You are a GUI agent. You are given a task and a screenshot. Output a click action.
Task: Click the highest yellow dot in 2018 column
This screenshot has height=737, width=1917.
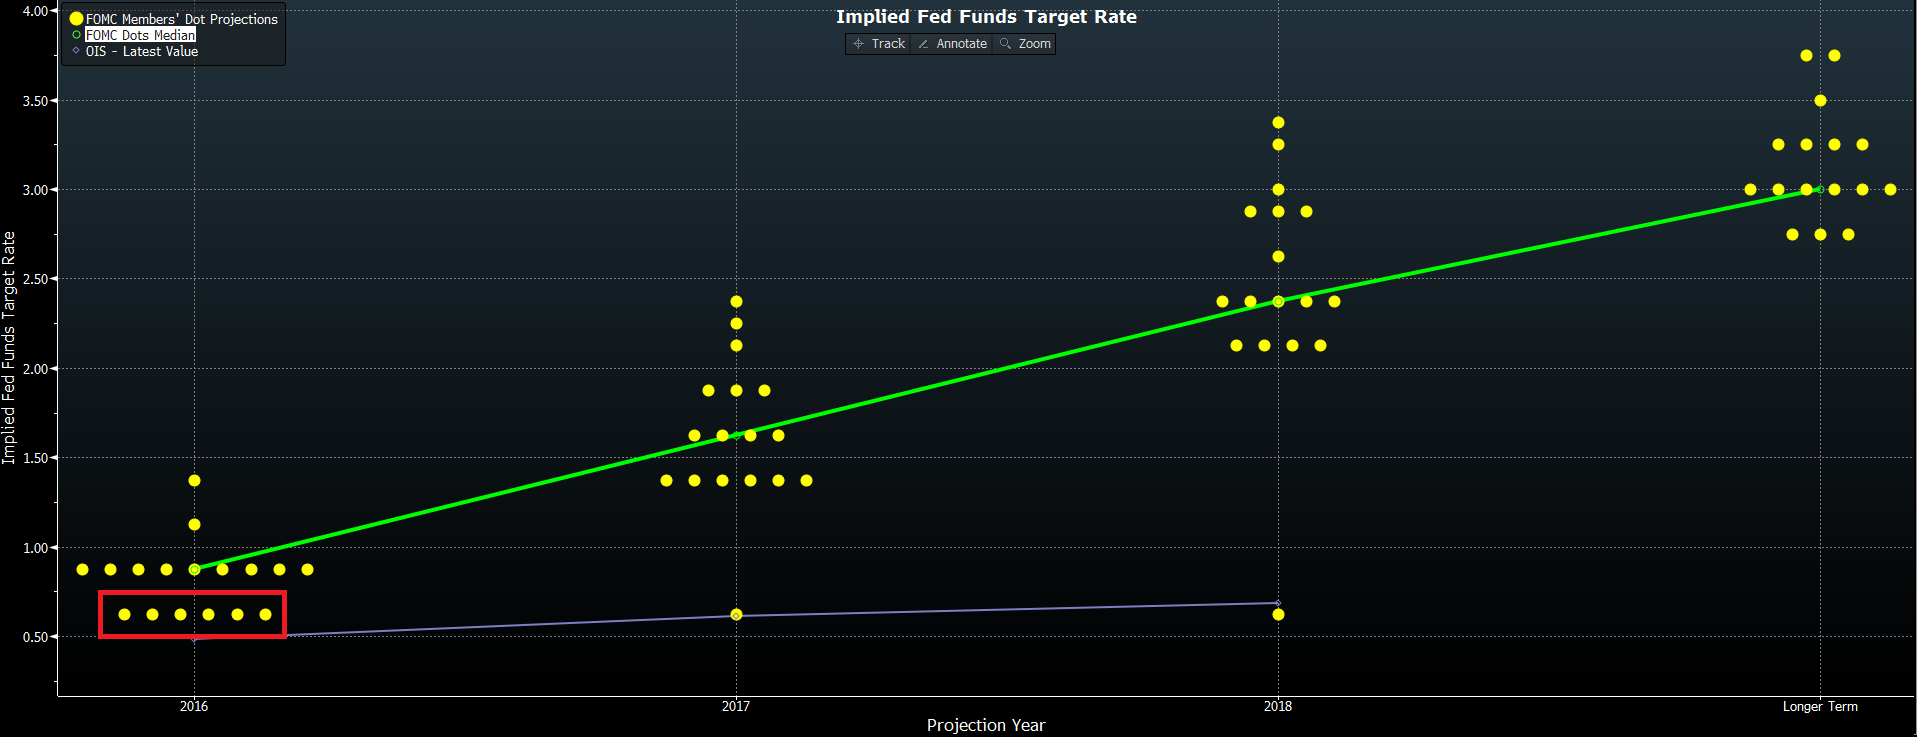coord(1278,123)
